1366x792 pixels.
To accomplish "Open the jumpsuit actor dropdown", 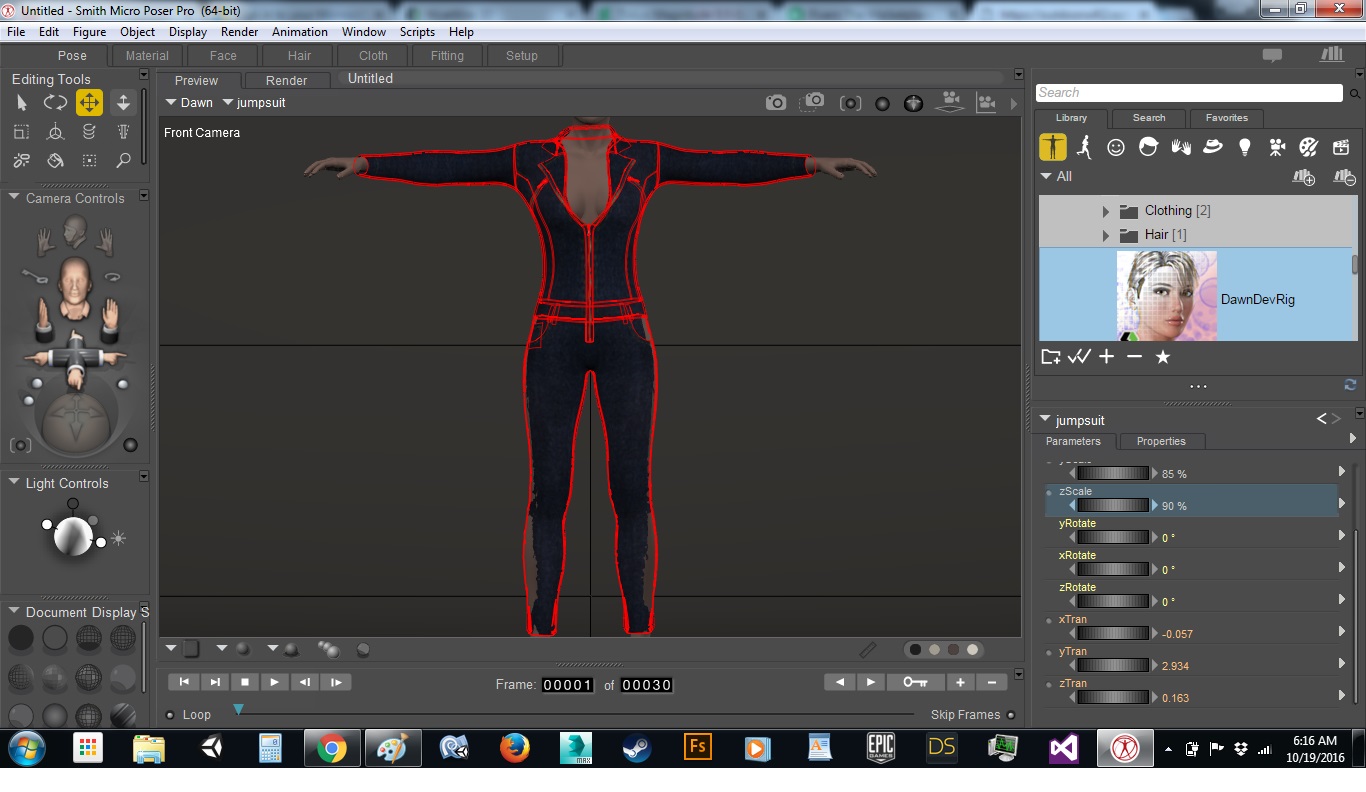I will pyautogui.click(x=254, y=103).
